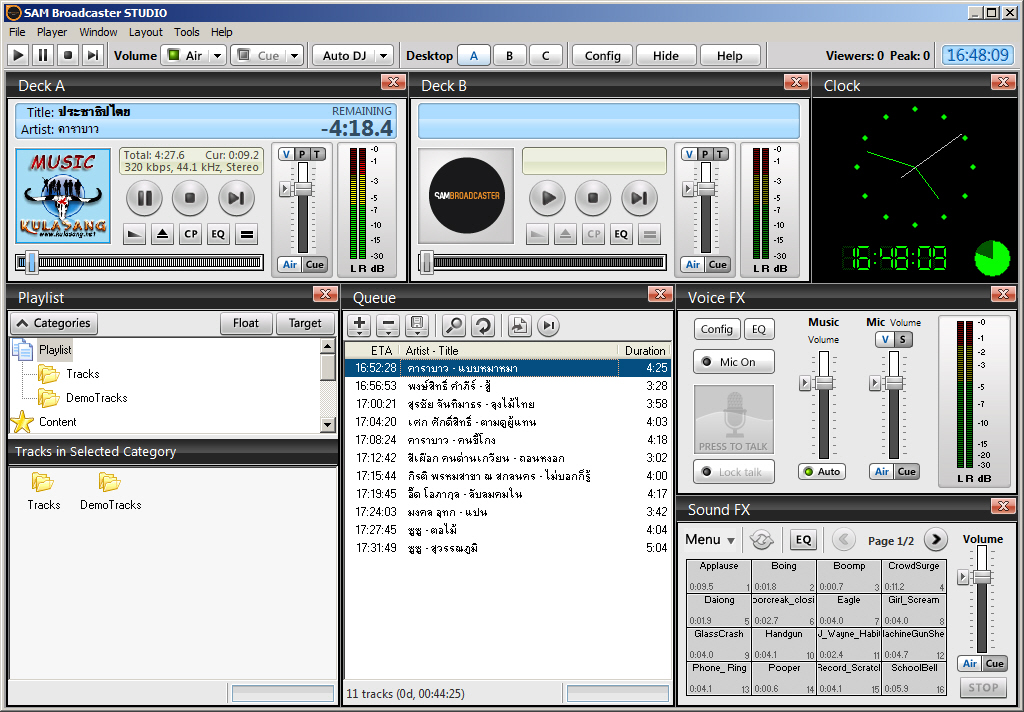Open the Player menu

tap(52, 32)
